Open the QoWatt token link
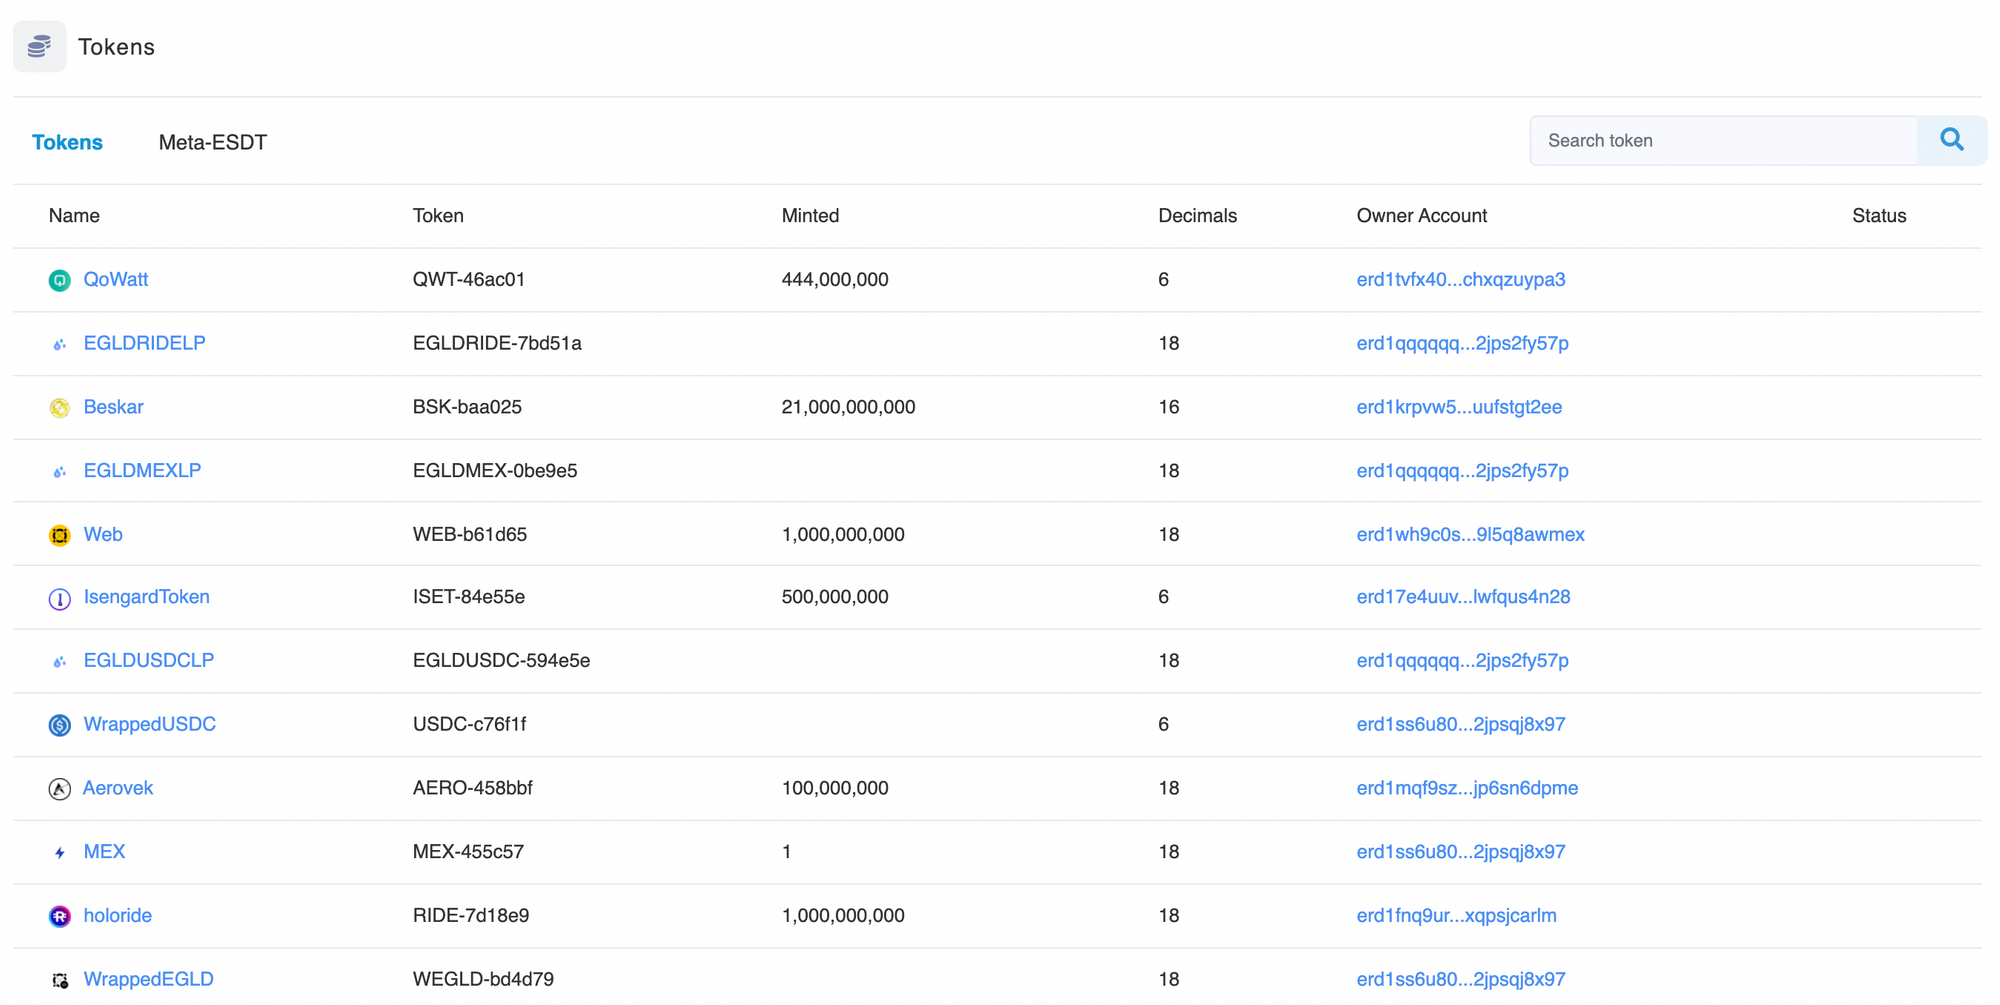The width and height of the screenshot is (2000, 1005). pos(116,279)
